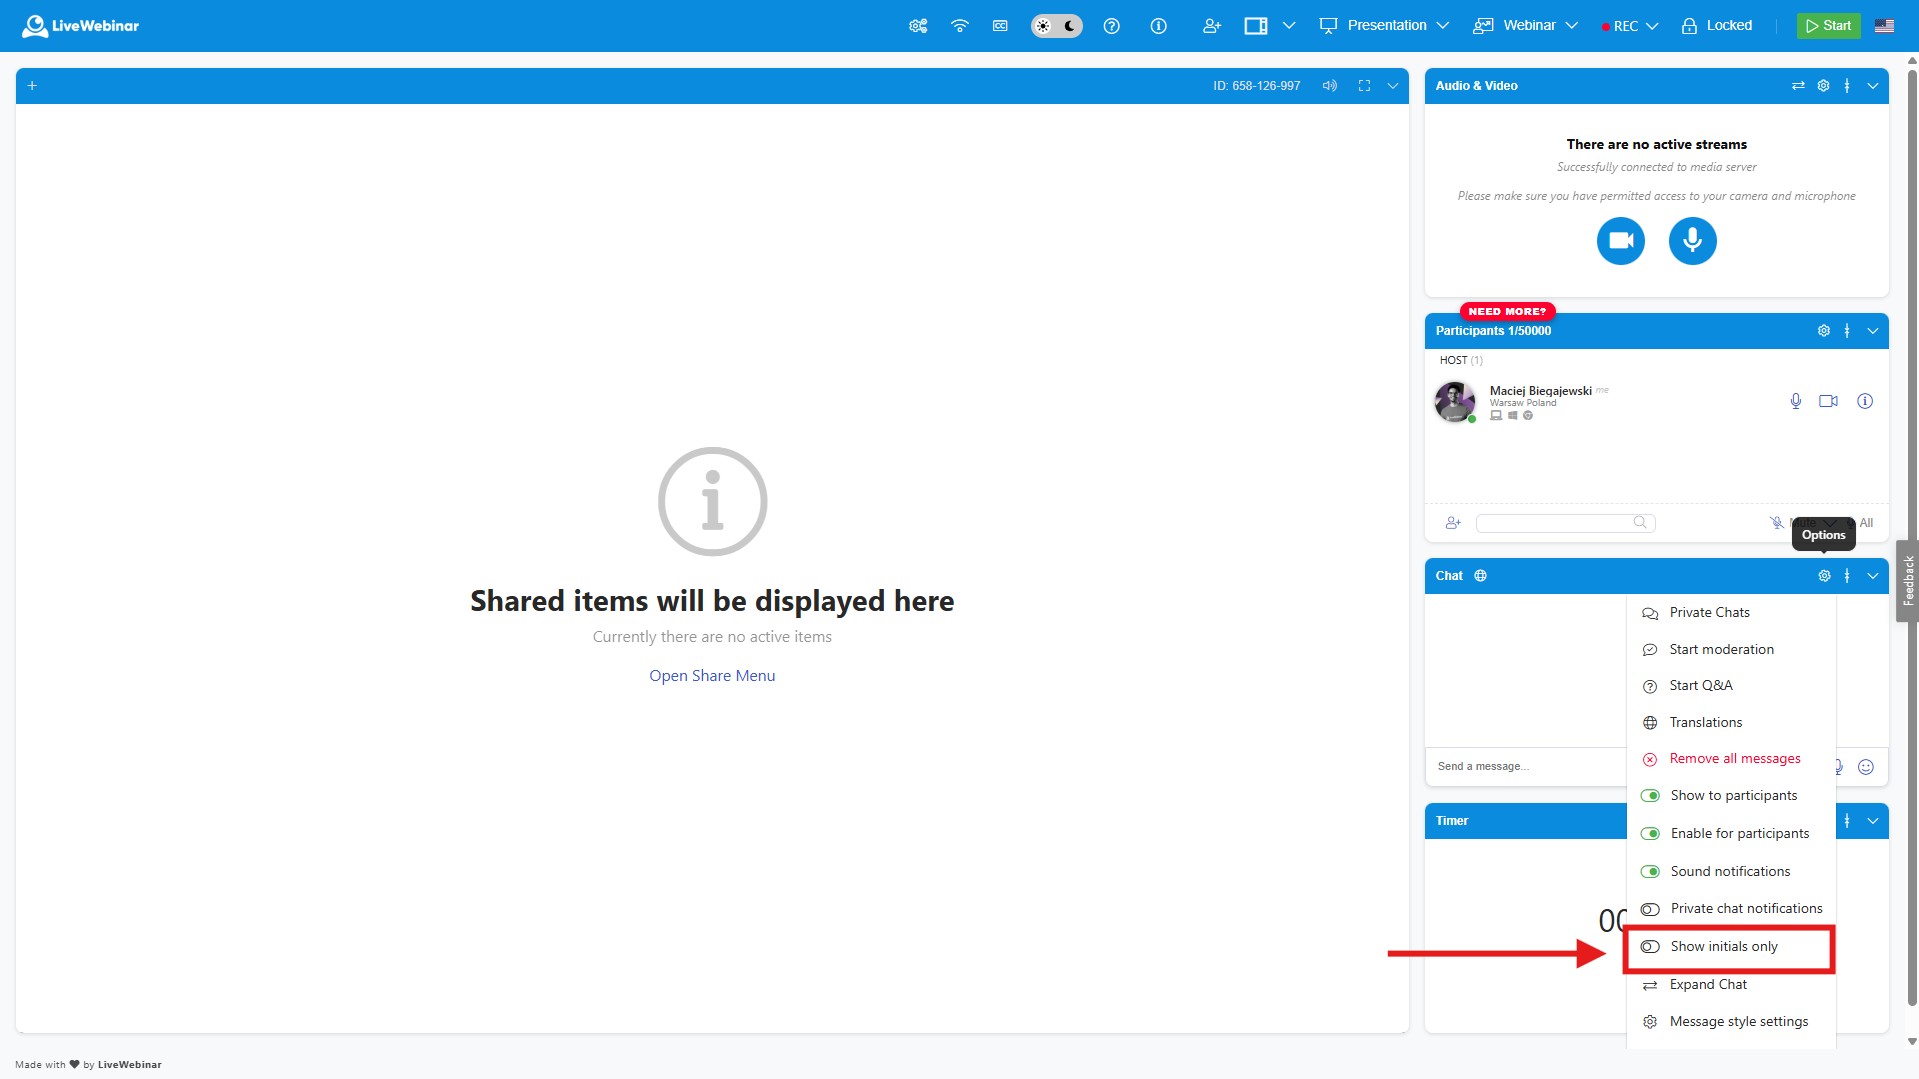Select Remove all messages
The width and height of the screenshot is (1919, 1079).
pos(1731,759)
